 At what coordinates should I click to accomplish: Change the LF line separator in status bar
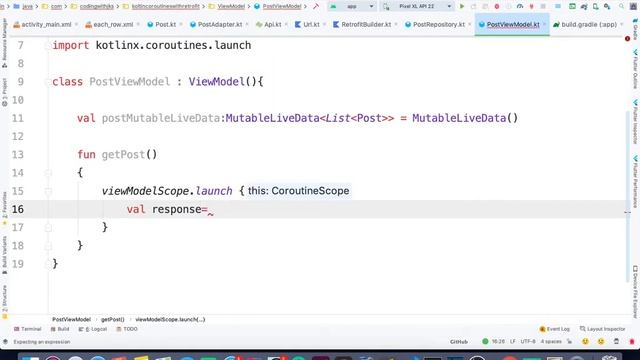pyautogui.click(x=512, y=342)
